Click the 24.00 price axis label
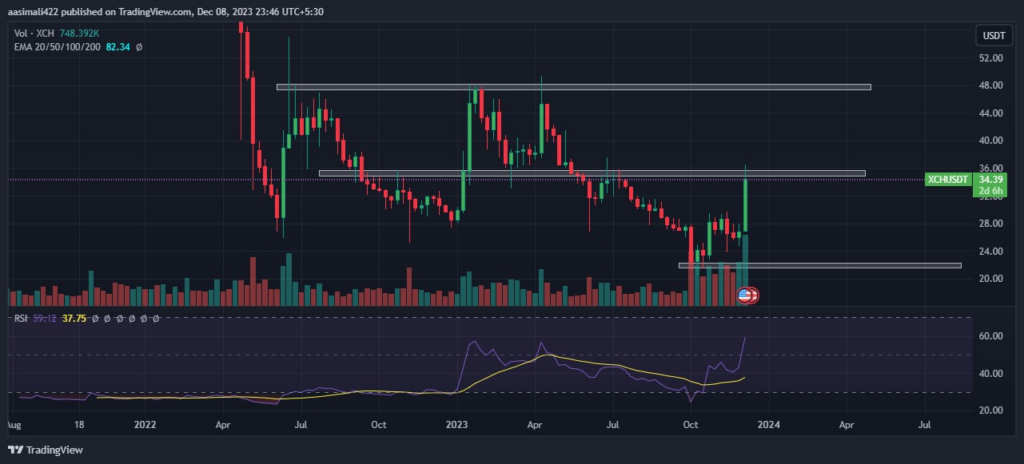Image resolution: width=1024 pixels, height=464 pixels. click(x=990, y=251)
